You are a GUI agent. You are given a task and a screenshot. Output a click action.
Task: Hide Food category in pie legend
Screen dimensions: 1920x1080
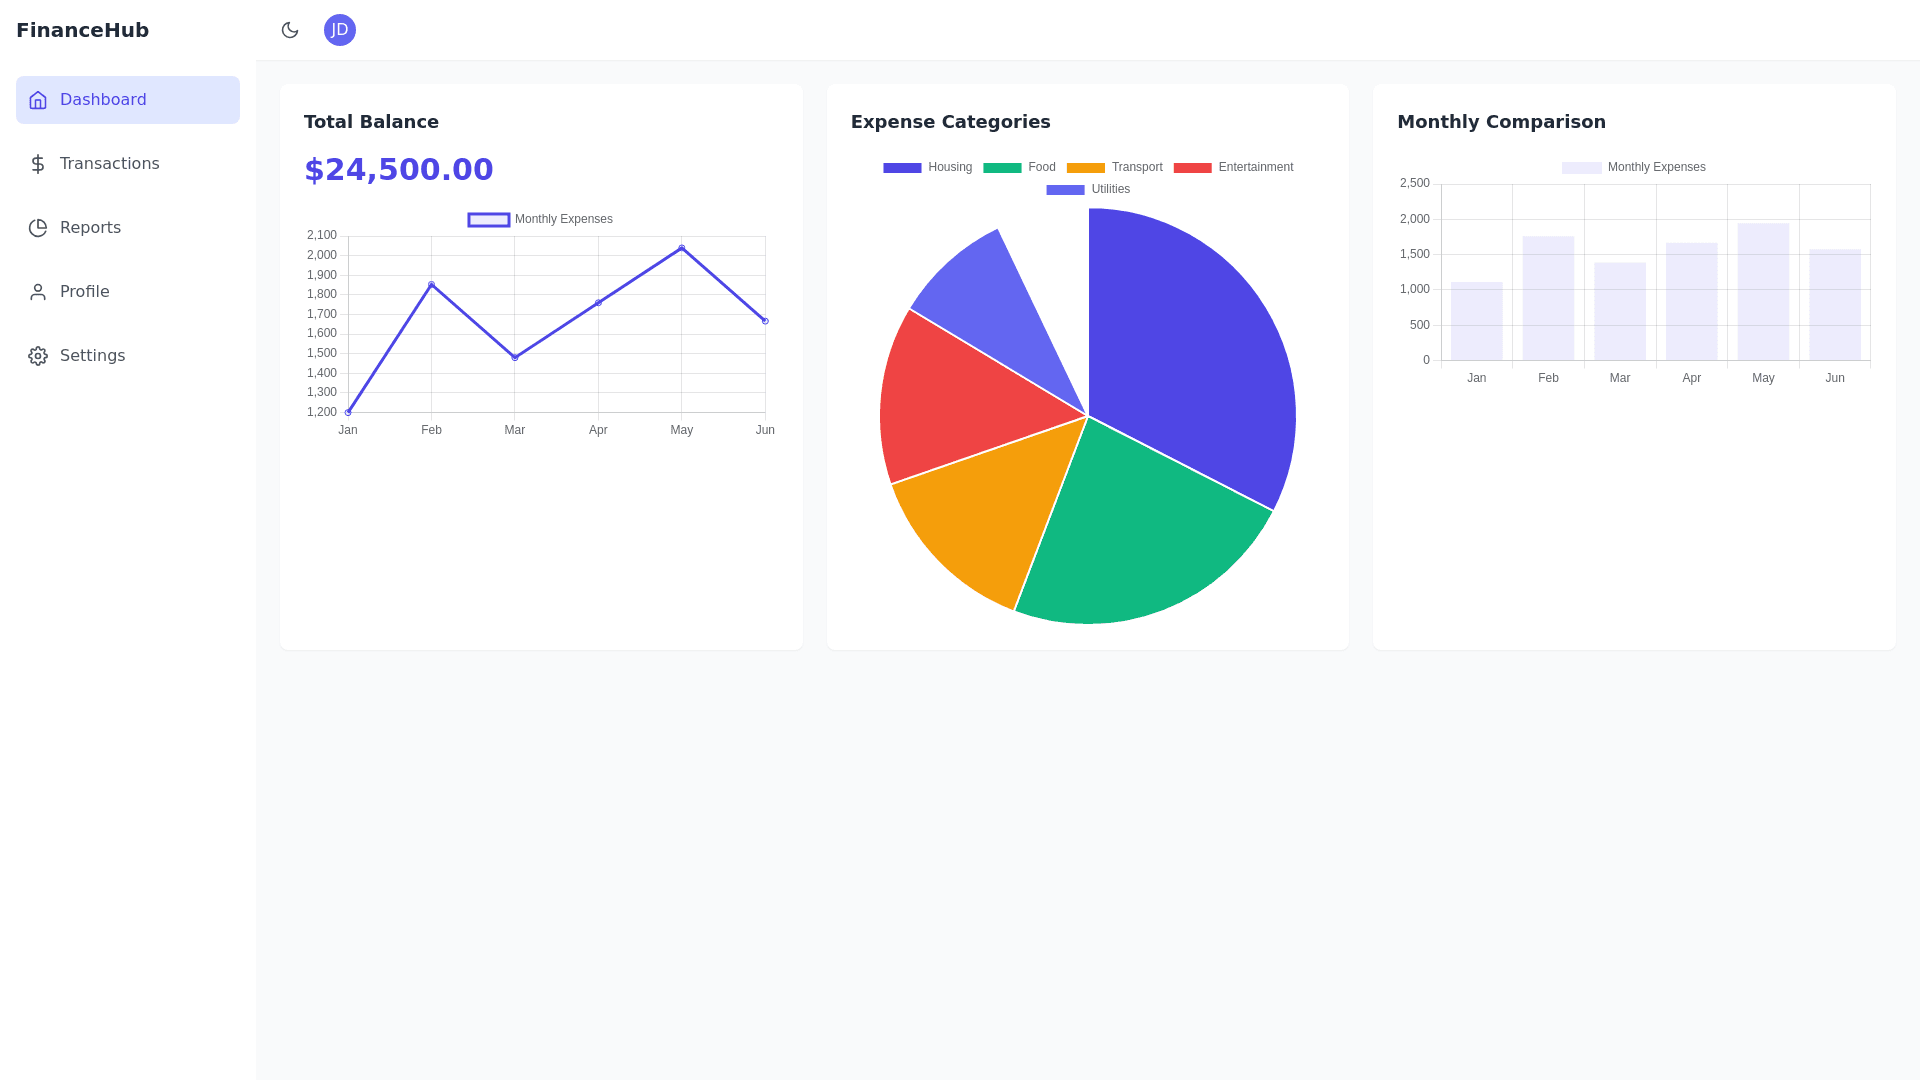point(1019,168)
